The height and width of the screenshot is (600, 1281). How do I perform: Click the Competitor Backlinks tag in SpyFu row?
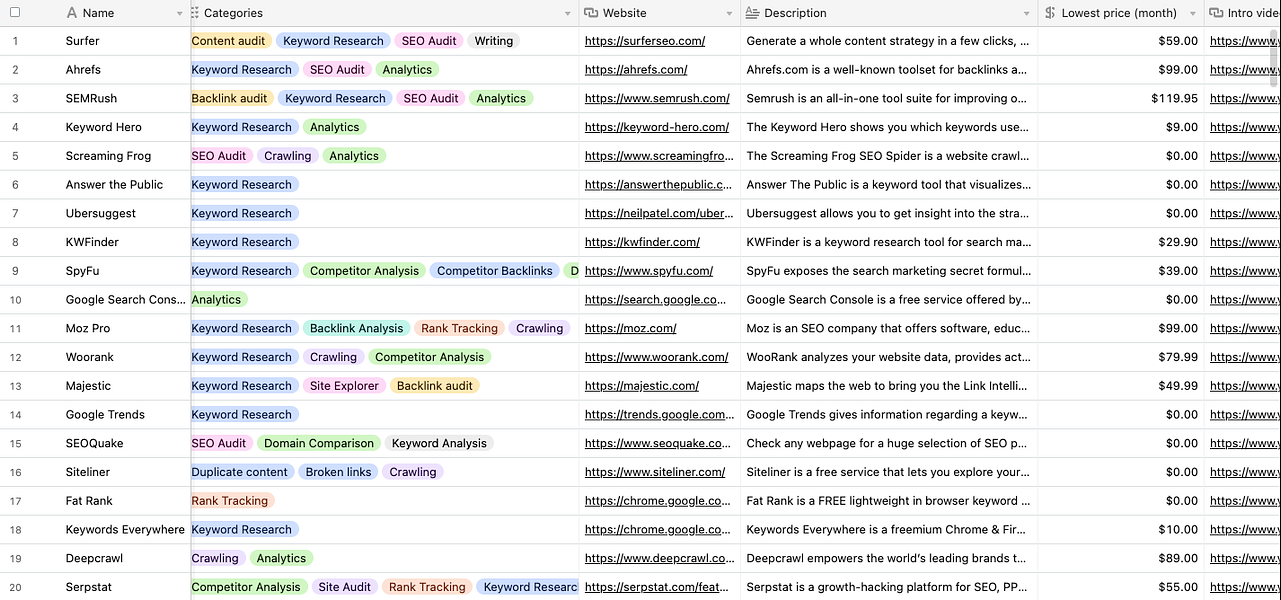[x=495, y=271]
